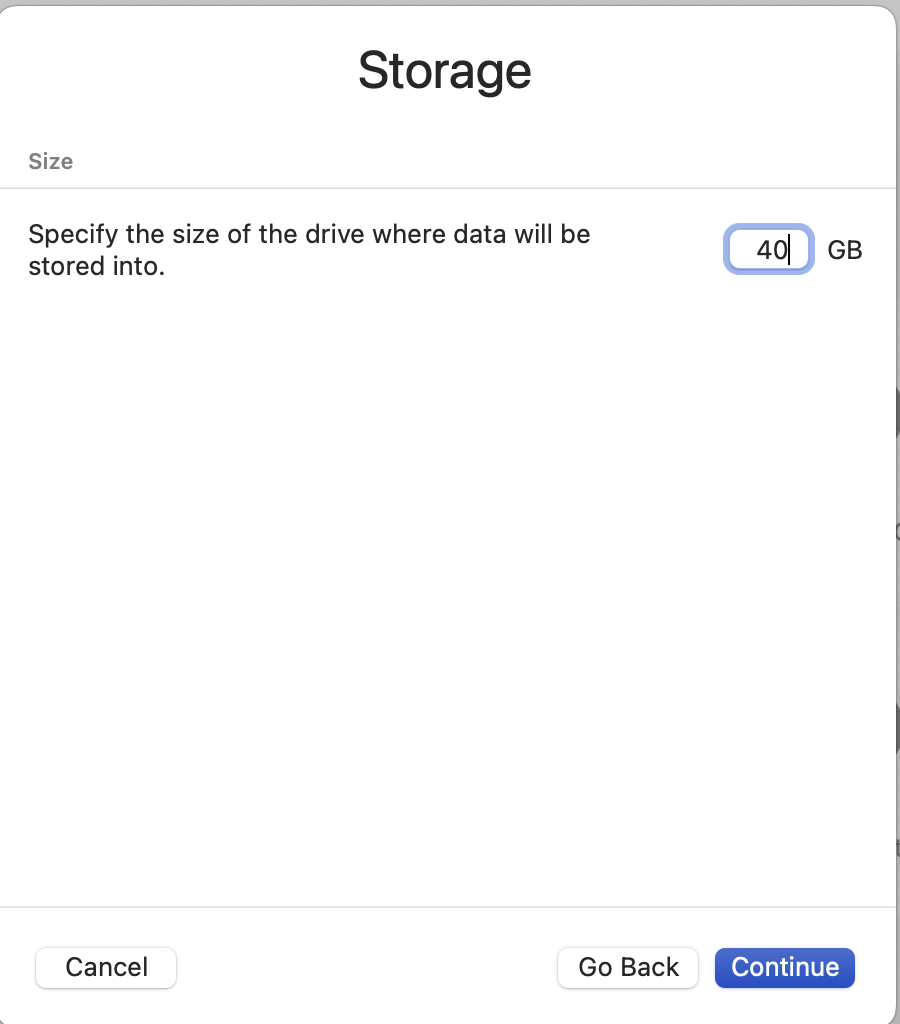Confirm storage size with blue Continue button
This screenshot has width=900, height=1024.
[784, 967]
